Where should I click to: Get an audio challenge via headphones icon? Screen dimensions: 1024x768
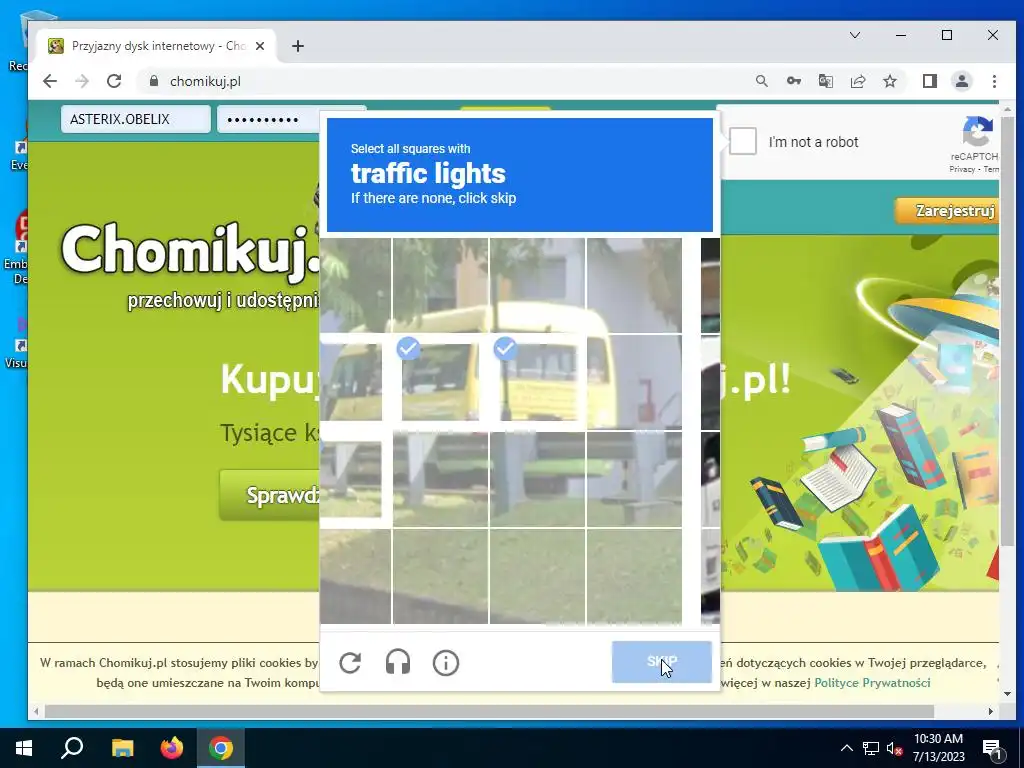click(398, 663)
